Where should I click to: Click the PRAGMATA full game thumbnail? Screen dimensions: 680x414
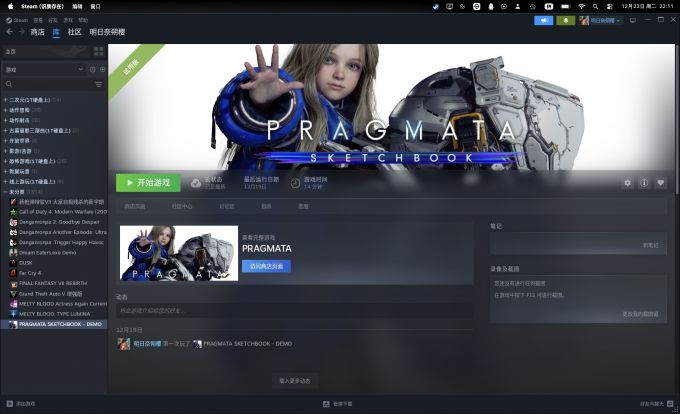coord(179,252)
